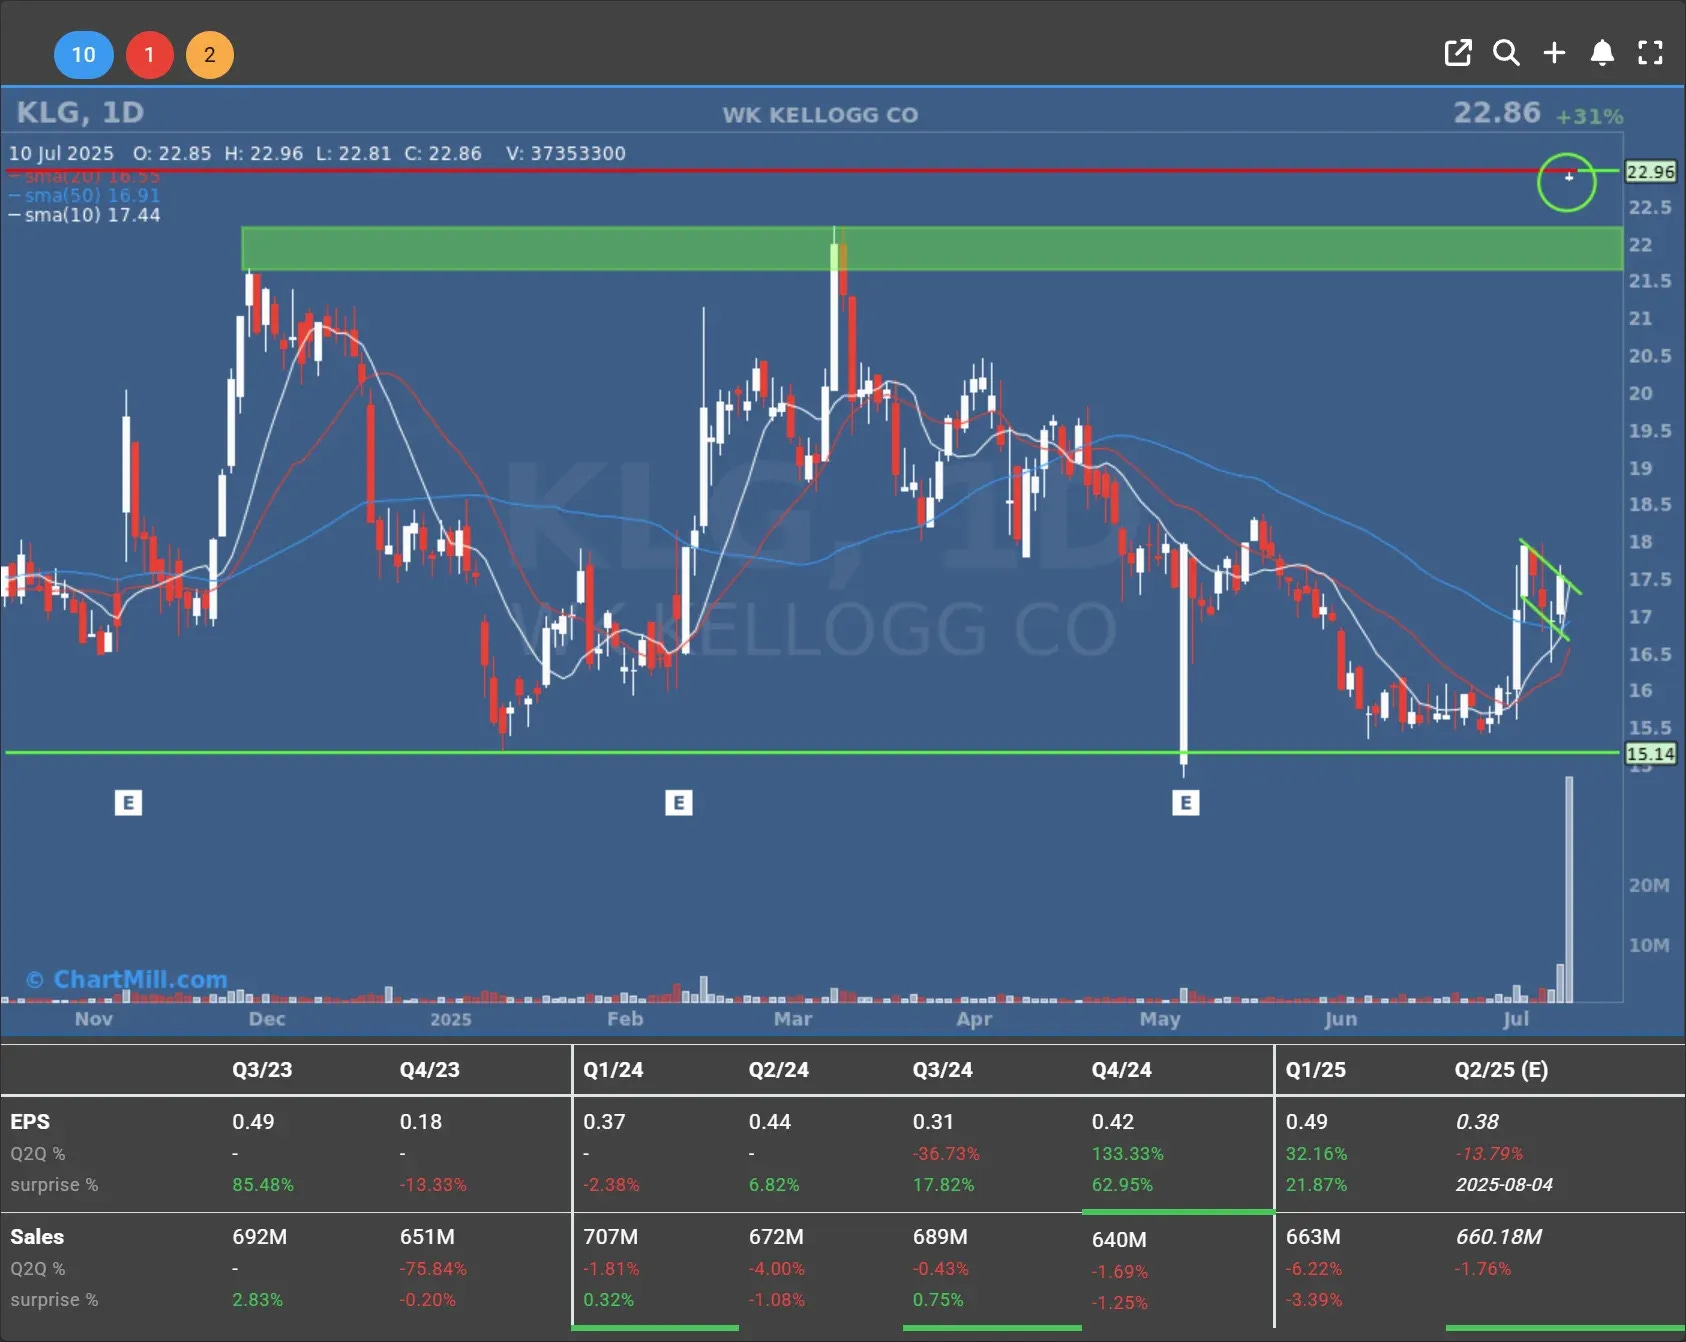Click the -36.73% EPS Q2Q value
The height and width of the screenshot is (1342, 1686).
[946, 1154]
